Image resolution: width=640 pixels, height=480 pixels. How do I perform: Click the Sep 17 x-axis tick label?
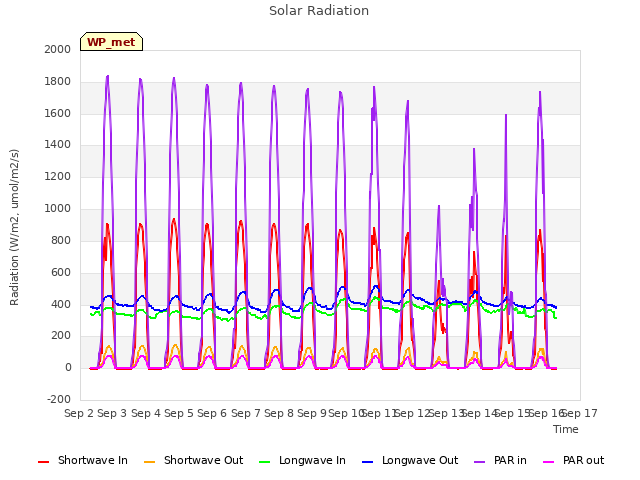(x=580, y=413)
